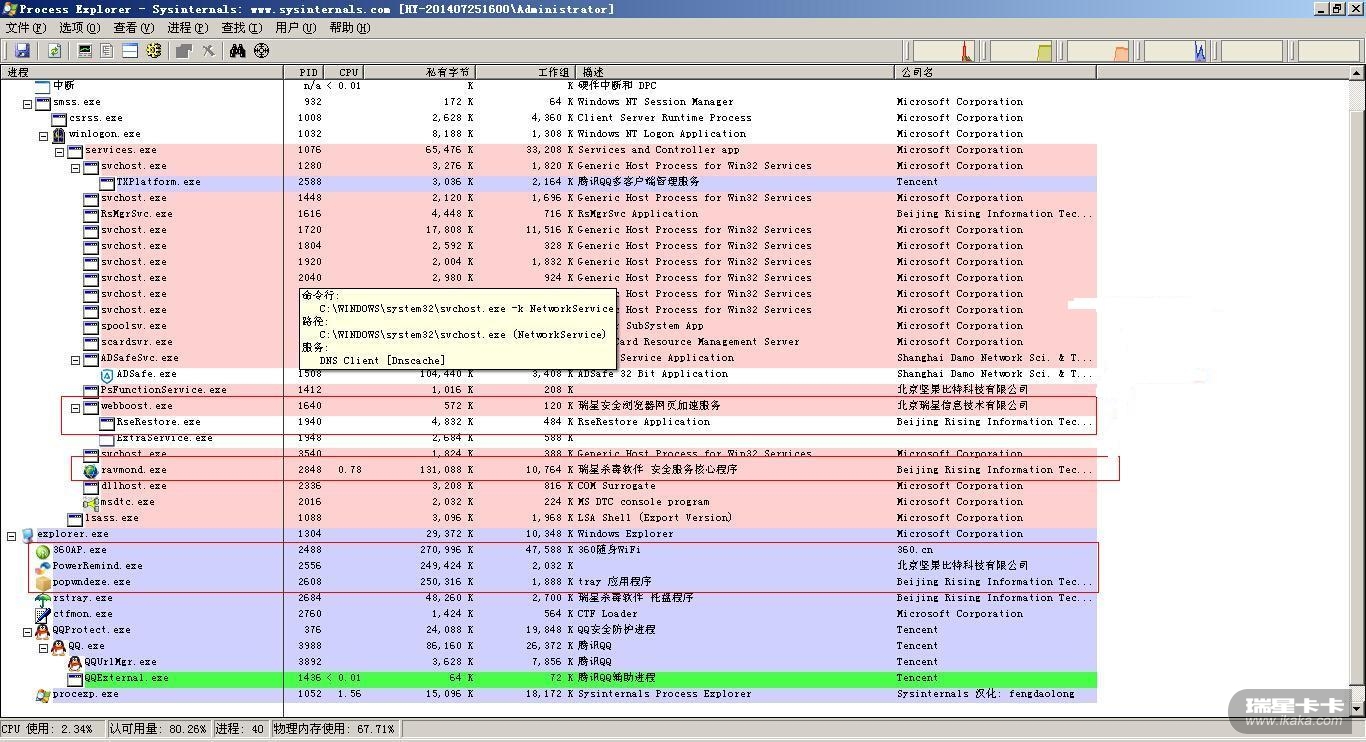The width and height of the screenshot is (1366, 742).
Task: Open the 选项(O) menu
Action: point(80,28)
